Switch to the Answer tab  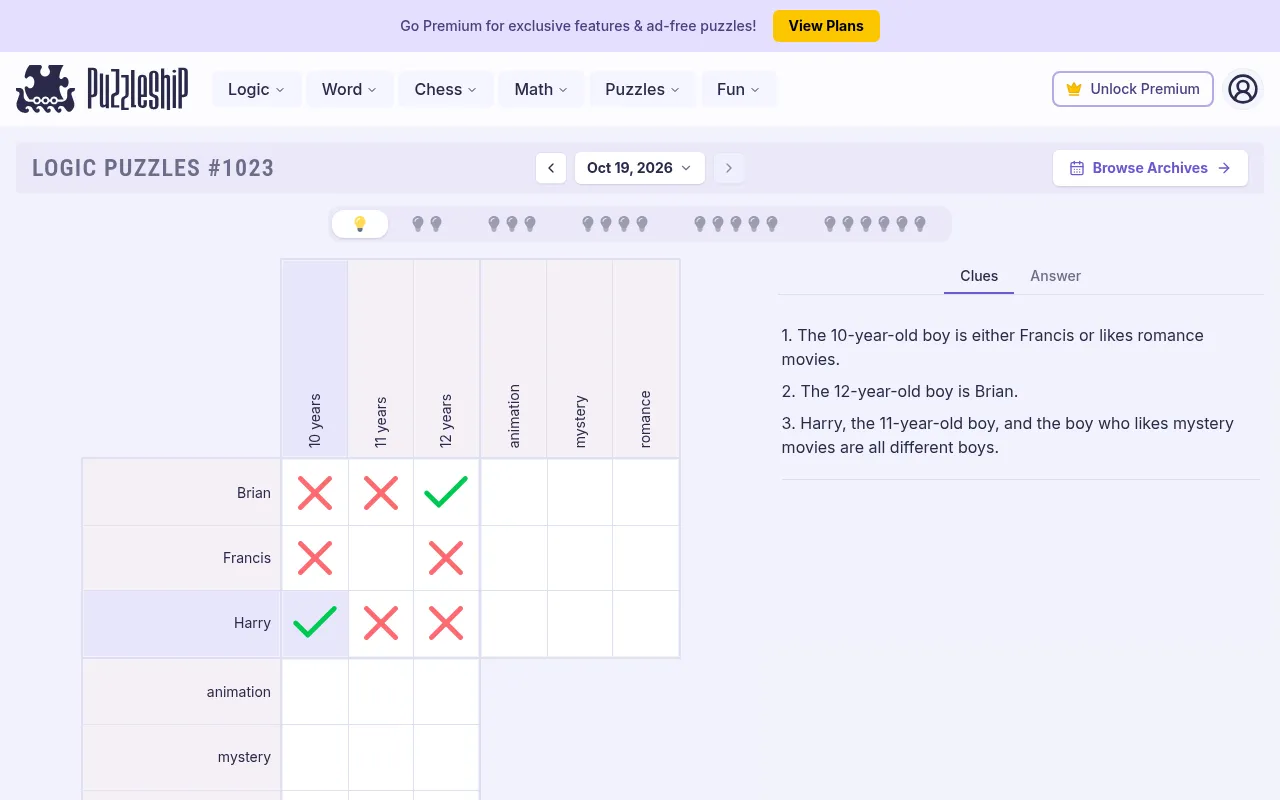pos(1056,276)
